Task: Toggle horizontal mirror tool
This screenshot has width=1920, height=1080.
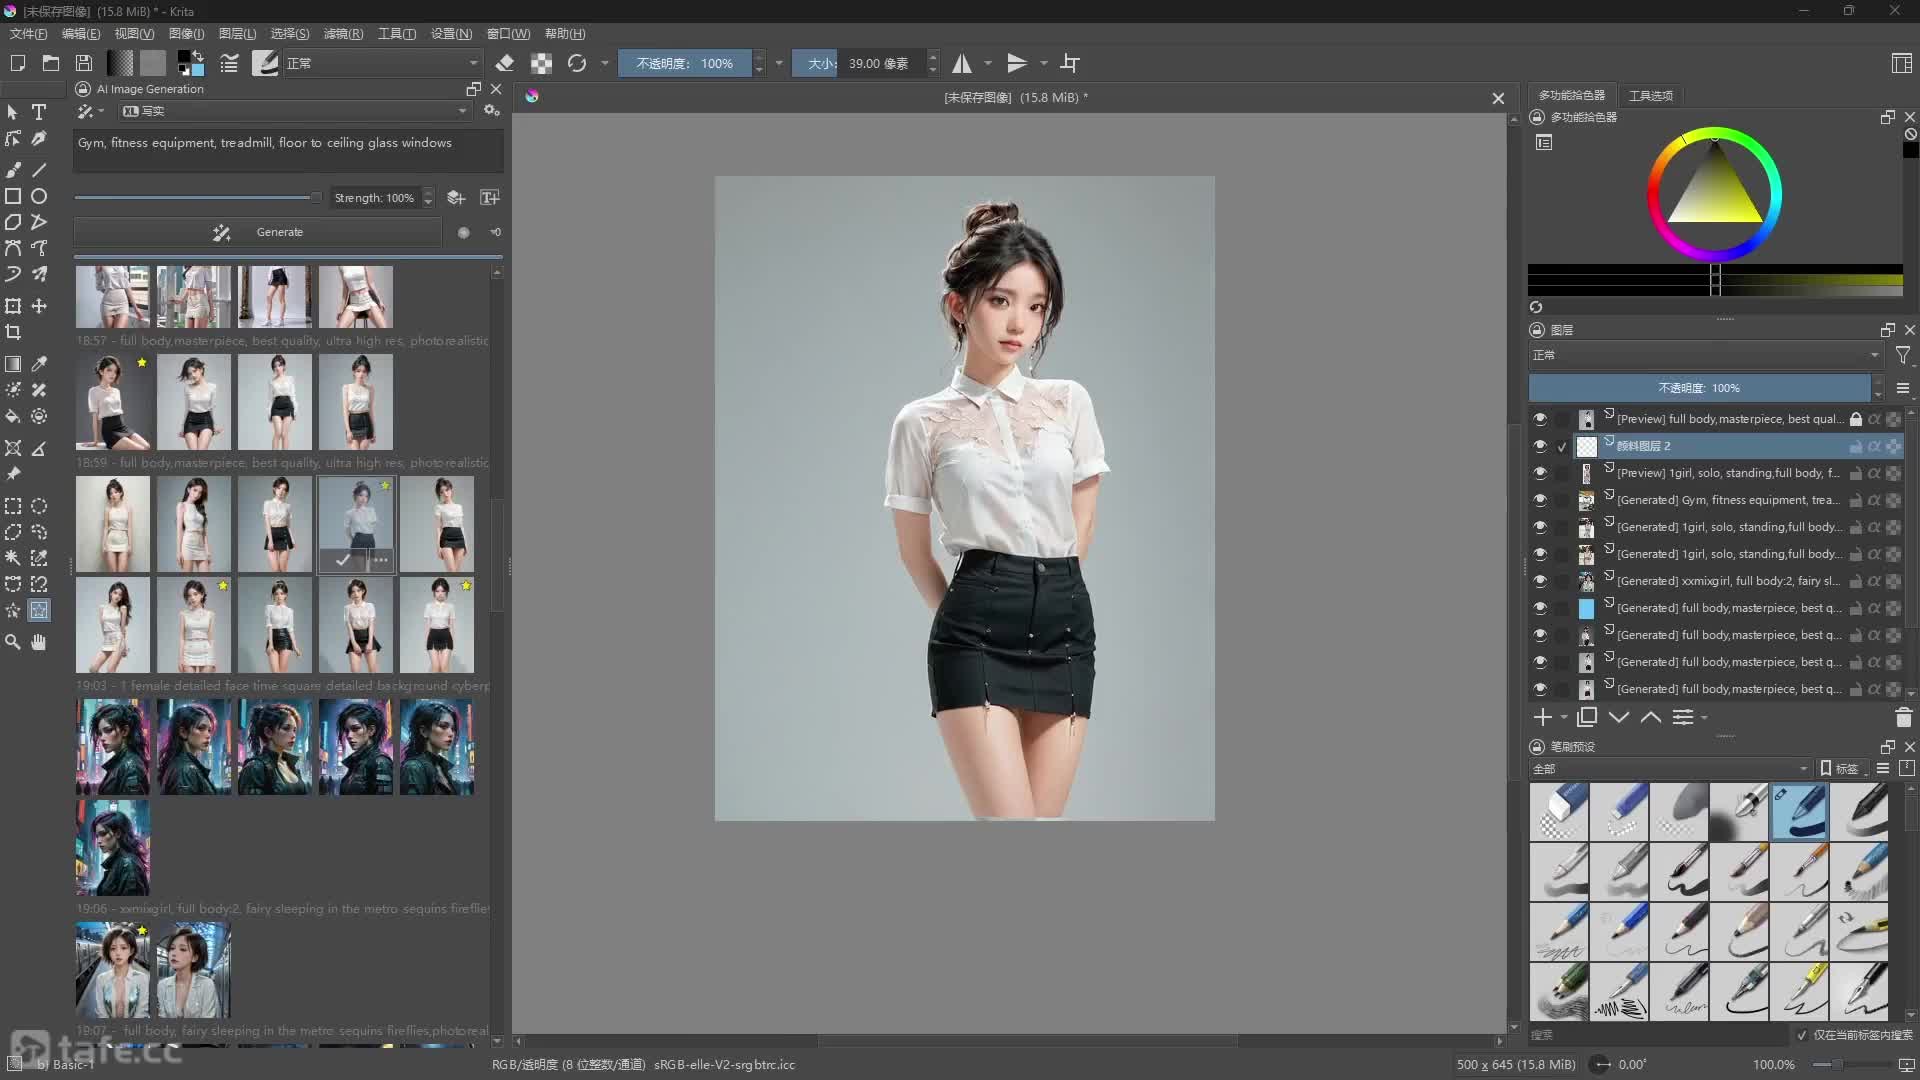Action: point(962,63)
